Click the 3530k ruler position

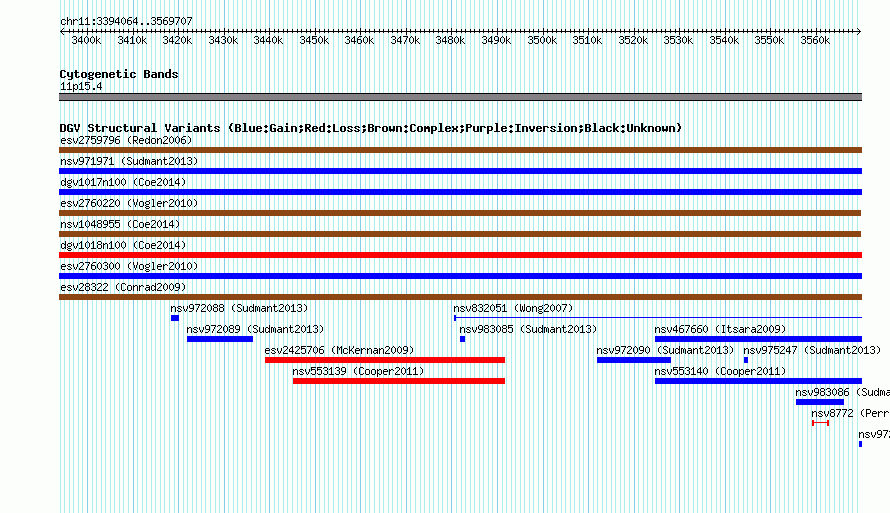(x=678, y=40)
